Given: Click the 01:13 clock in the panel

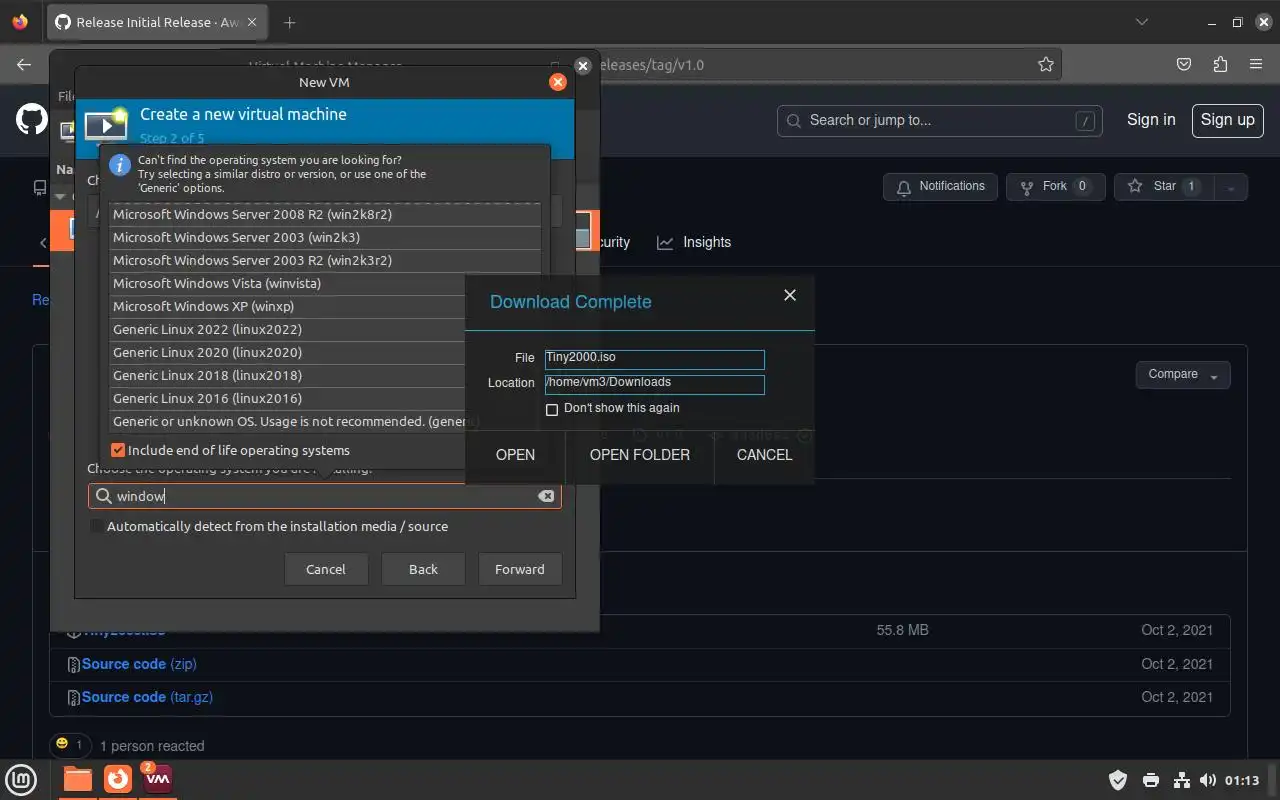Looking at the screenshot, I should [1241, 780].
